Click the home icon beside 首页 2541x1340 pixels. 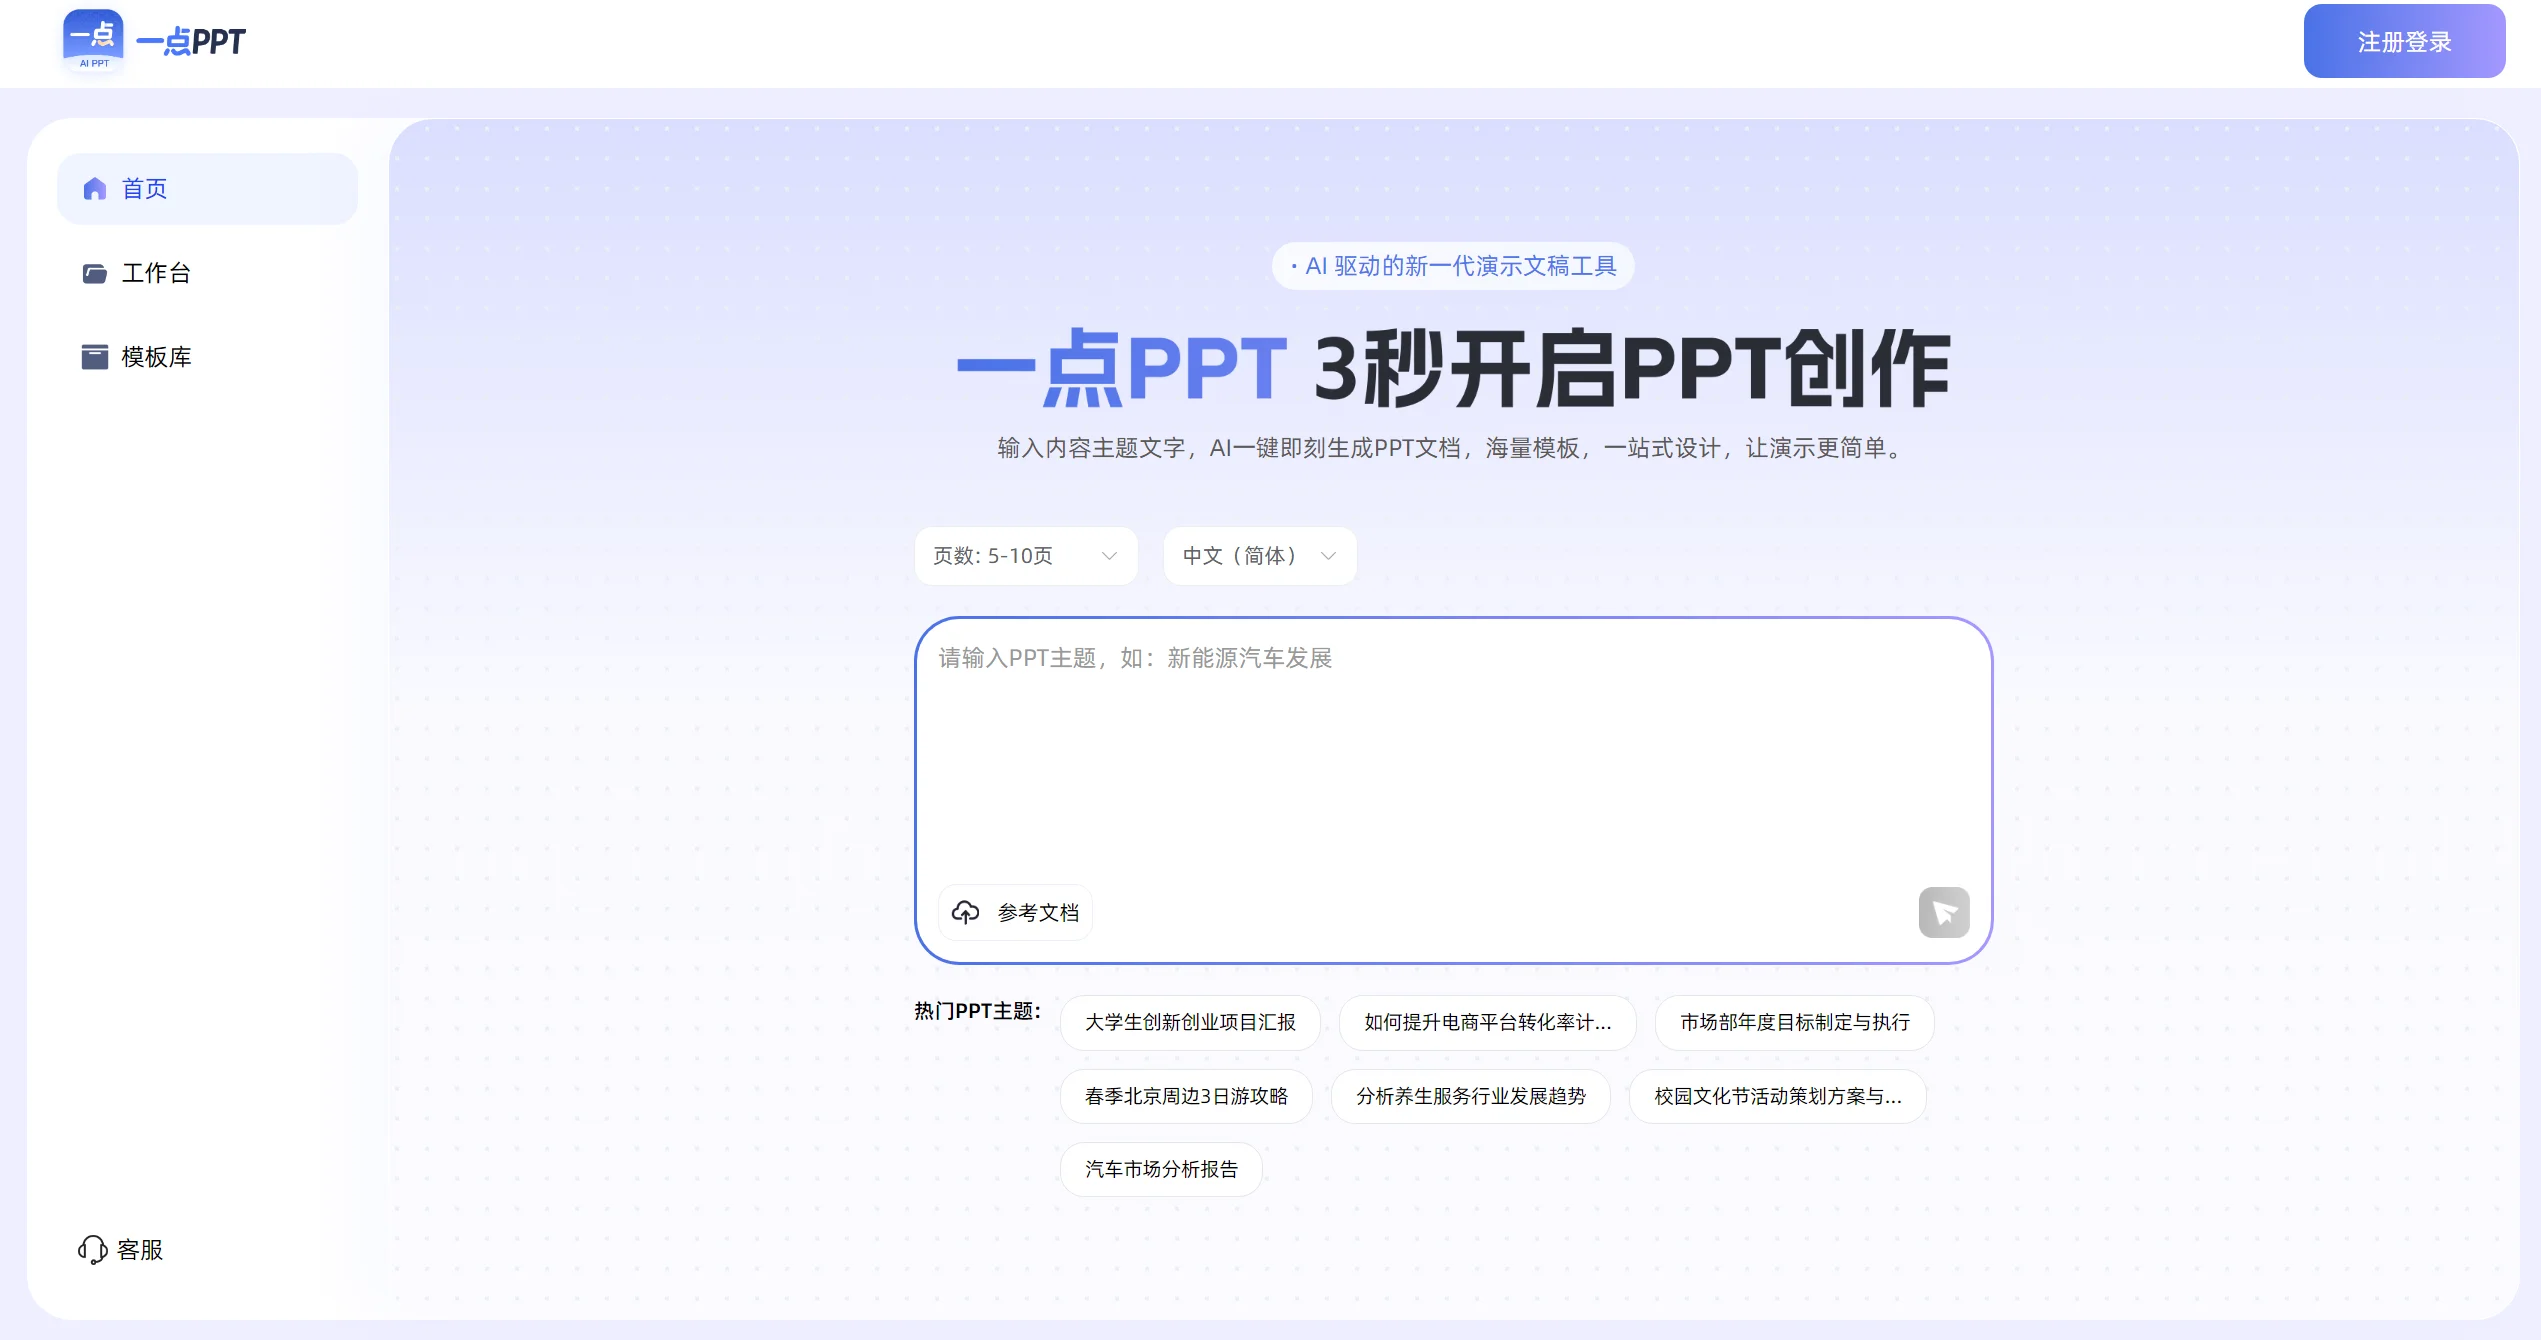[x=95, y=189]
